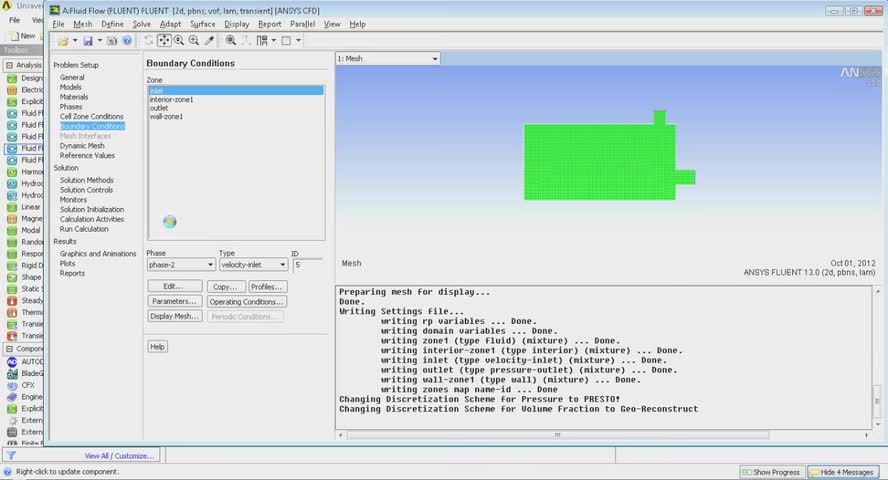Open dropdown arrow beside layout icon
Screen dimensions: 888x480
point(274,40)
